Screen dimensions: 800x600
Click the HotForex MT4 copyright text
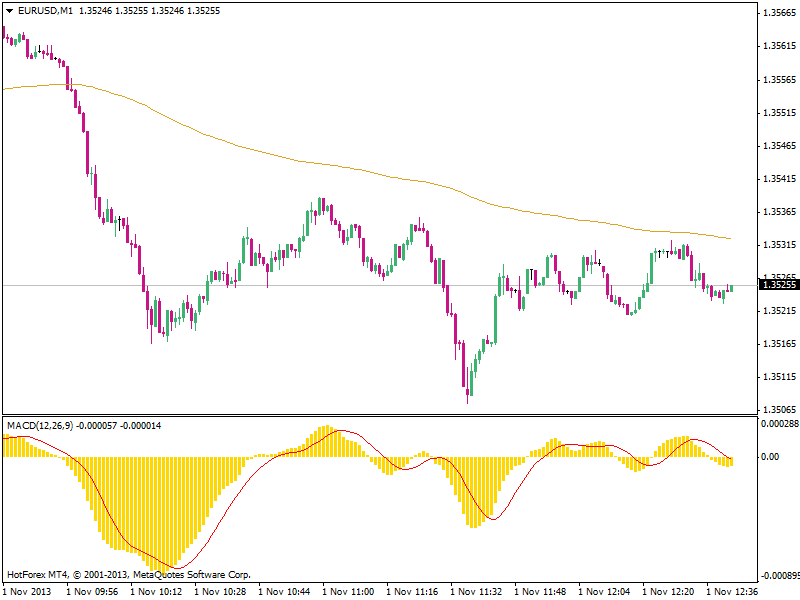129,575
